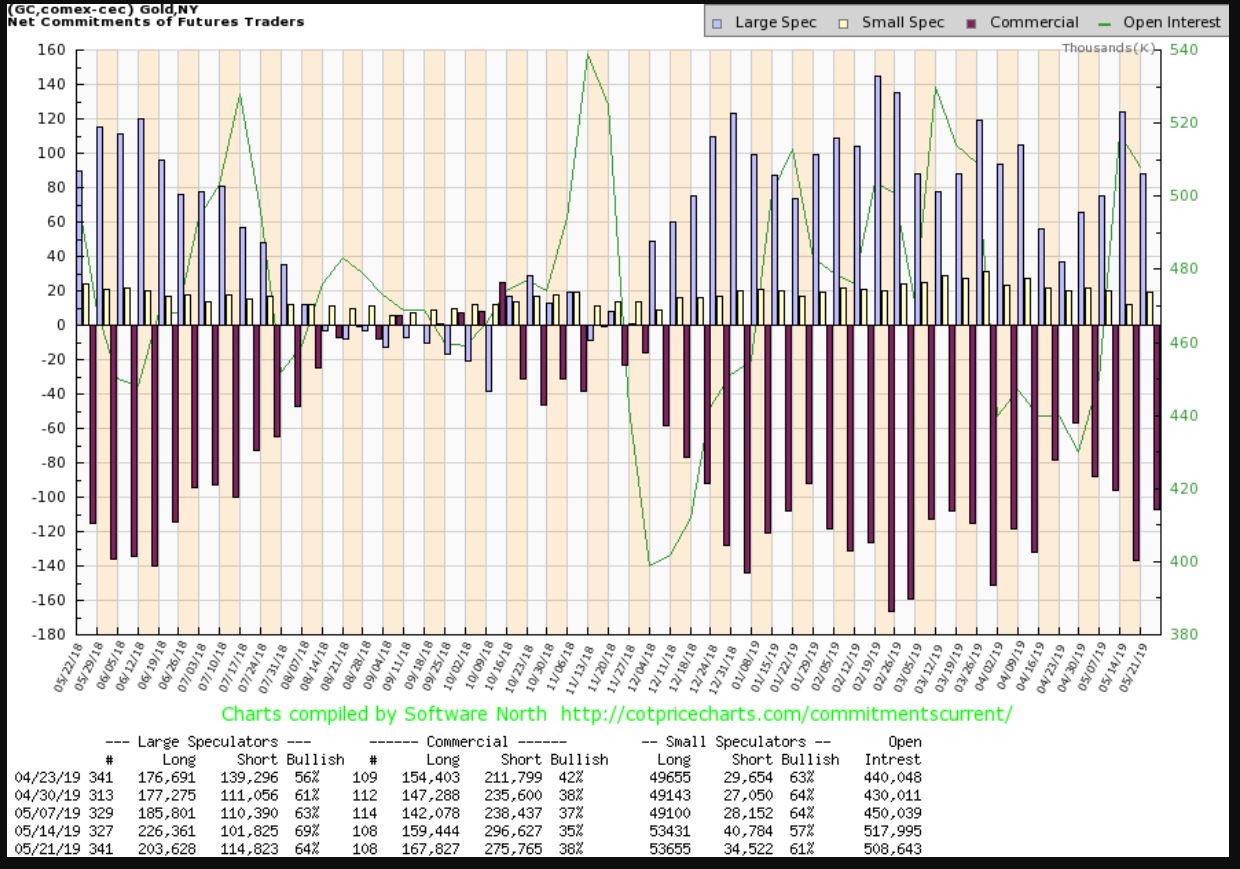Click the Commercial Long value 167,827
1240x869 pixels.
(437, 849)
